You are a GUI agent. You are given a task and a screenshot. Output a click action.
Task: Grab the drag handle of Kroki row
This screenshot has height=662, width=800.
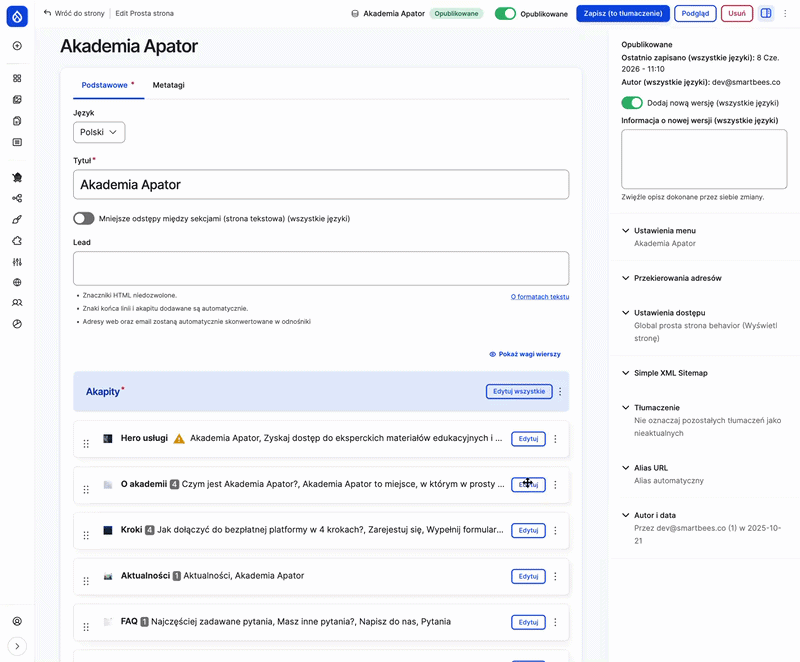point(86,536)
